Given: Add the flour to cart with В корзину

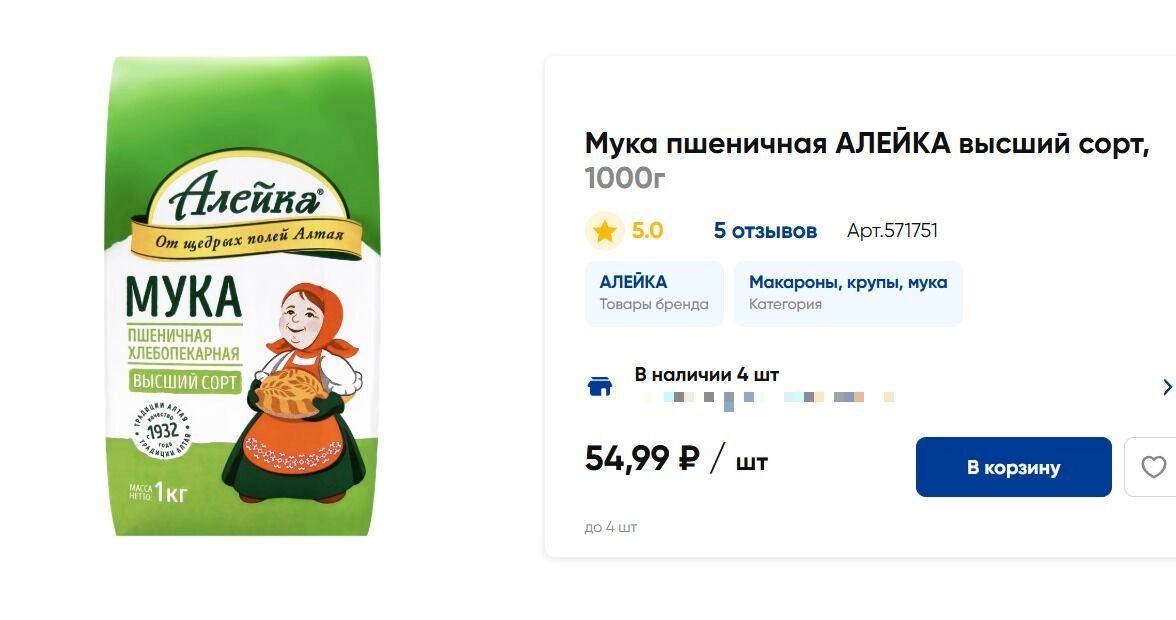Looking at the screenshot, I should coord(1013,466).
